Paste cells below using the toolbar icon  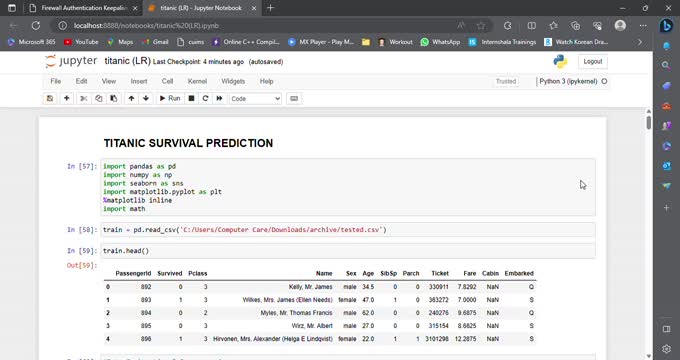[114, 98]
